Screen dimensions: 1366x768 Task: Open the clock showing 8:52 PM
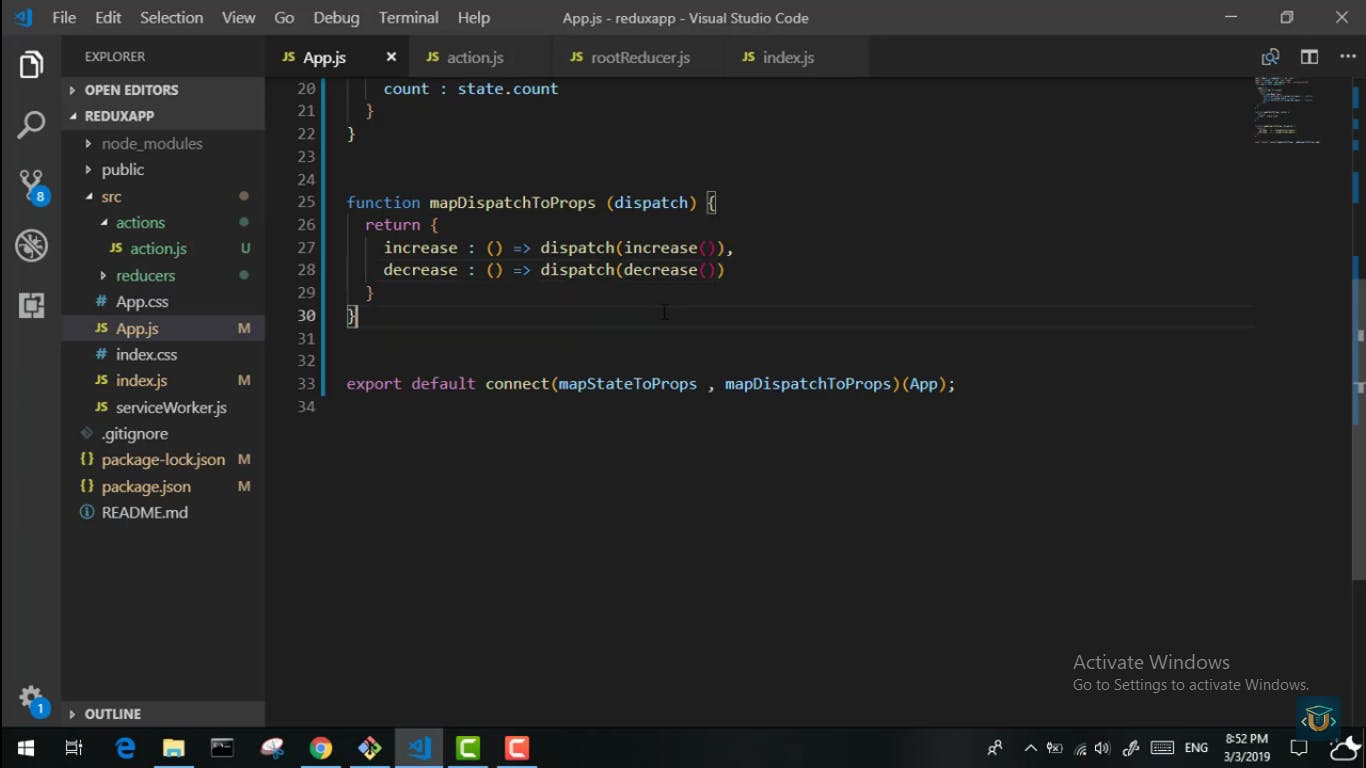(1246, 748)
